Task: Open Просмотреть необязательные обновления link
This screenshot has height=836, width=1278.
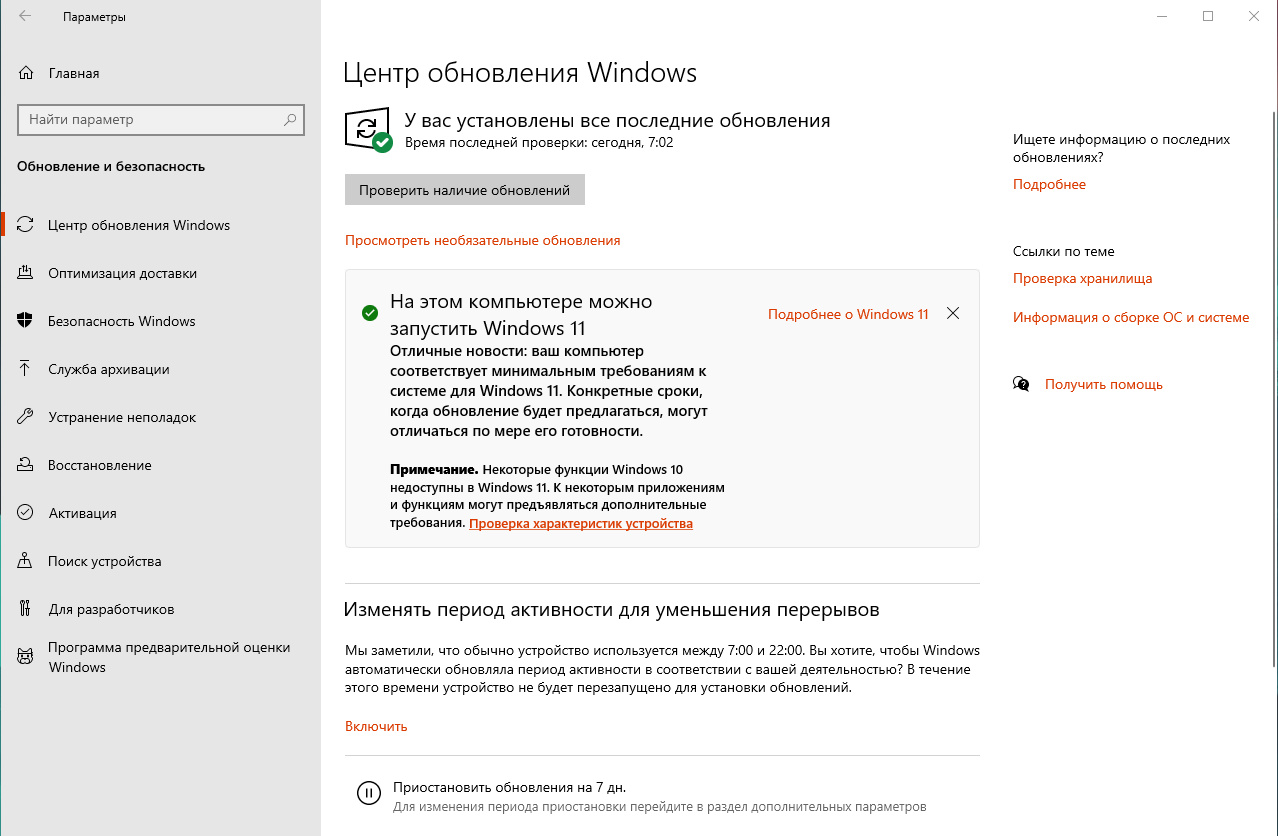Action: pyautogui.click(x=482, y=240)
